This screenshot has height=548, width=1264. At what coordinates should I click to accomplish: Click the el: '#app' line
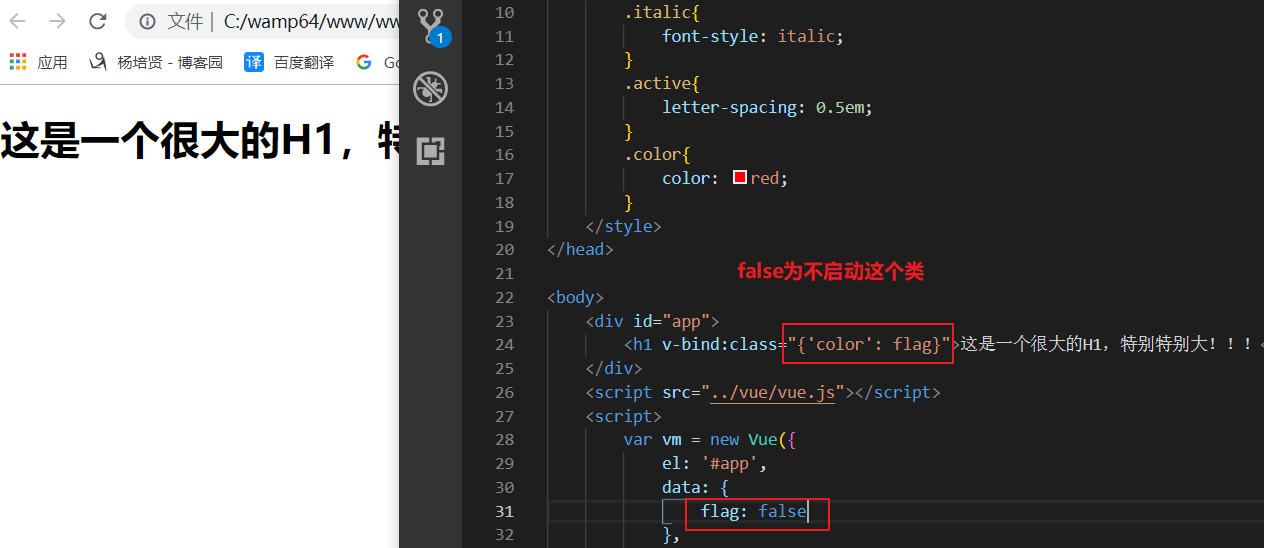pos(714,464)
